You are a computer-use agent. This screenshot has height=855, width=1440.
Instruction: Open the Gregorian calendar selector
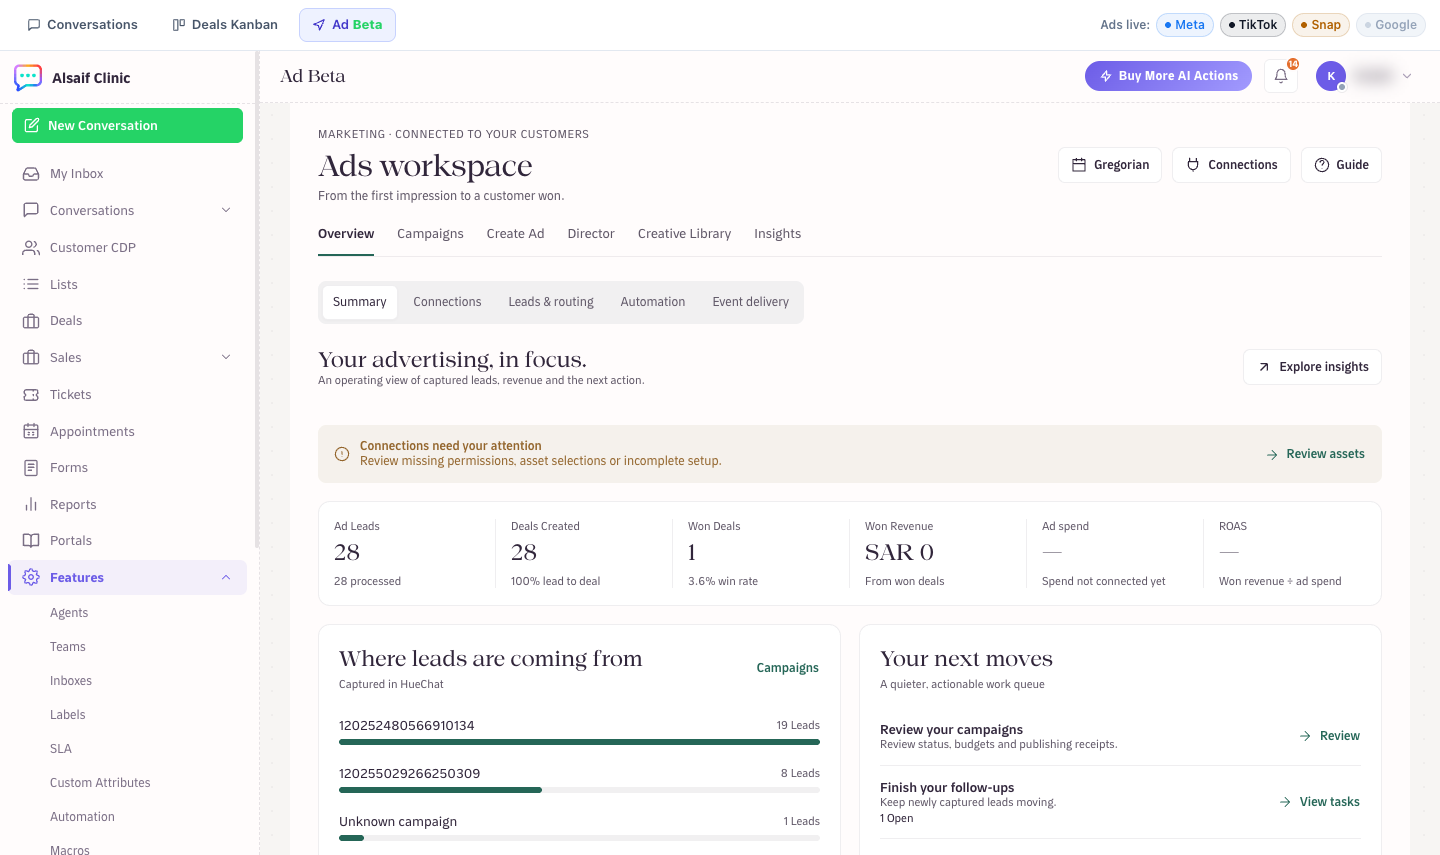[1110, 165]
